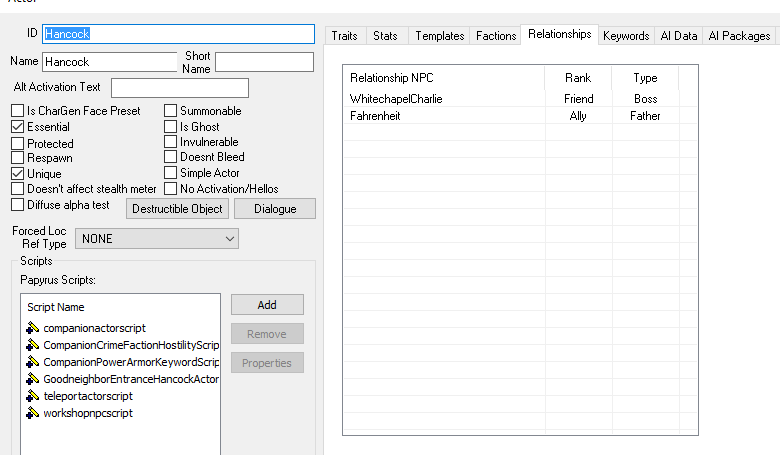
Task: Enable the Invulnerable checkbox
Action: coord(170,142)
